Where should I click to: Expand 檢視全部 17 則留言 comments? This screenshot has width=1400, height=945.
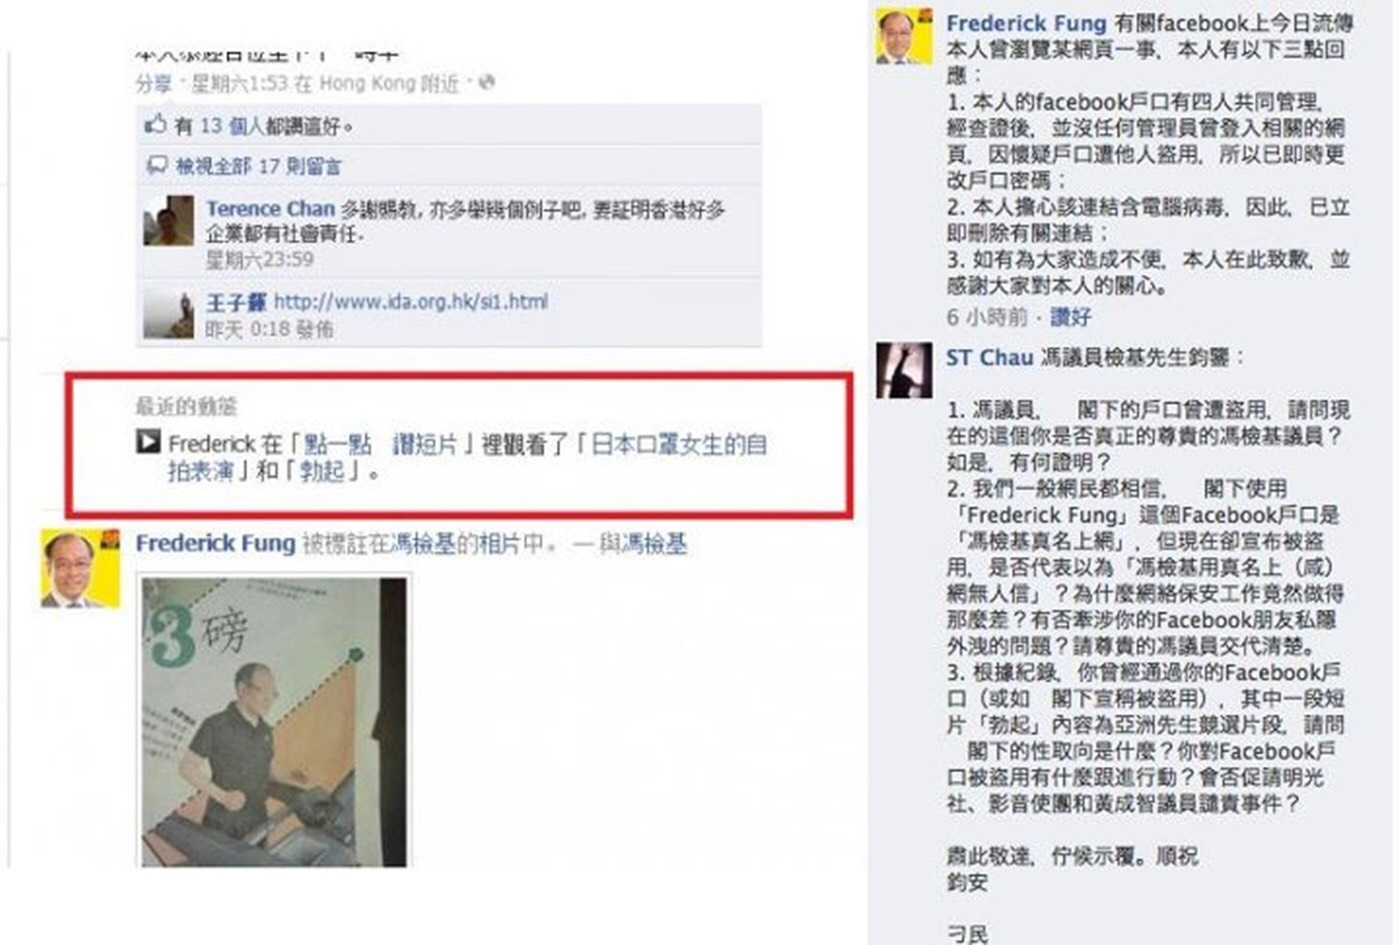click(258, 166)
